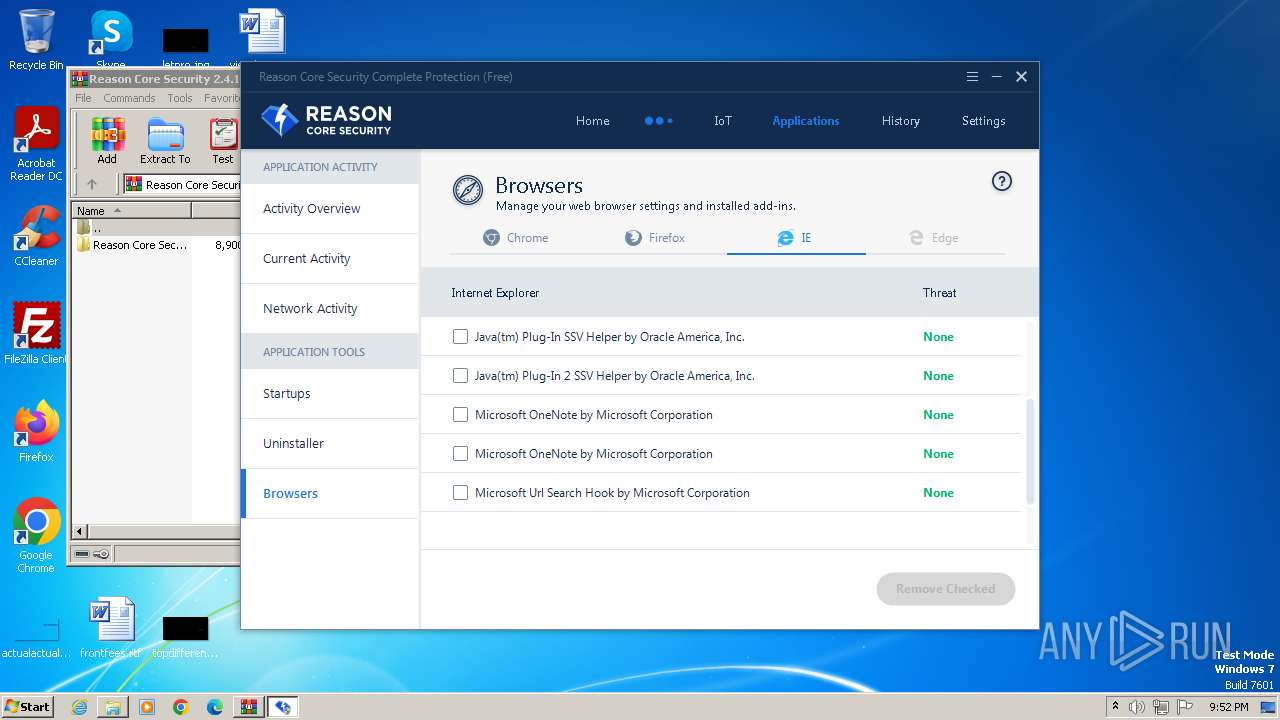Open Current Activity in sidebar
This screenshot has height=720, width=1280.
click(x=330, y=259)
